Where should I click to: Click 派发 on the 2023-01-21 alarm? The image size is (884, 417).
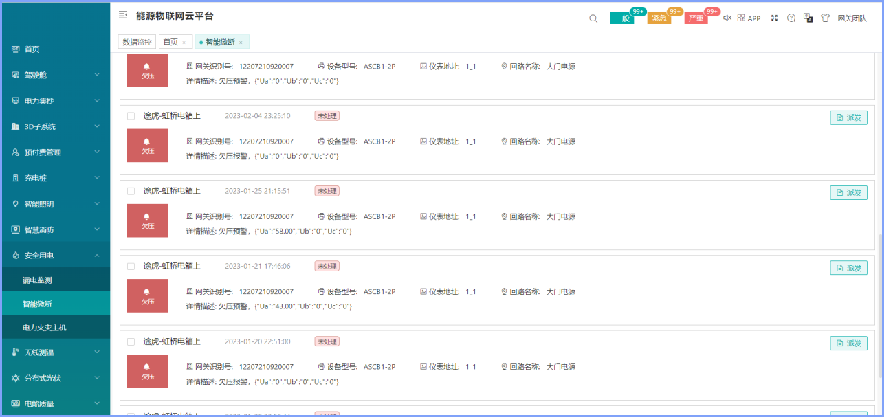click(848, 268)
